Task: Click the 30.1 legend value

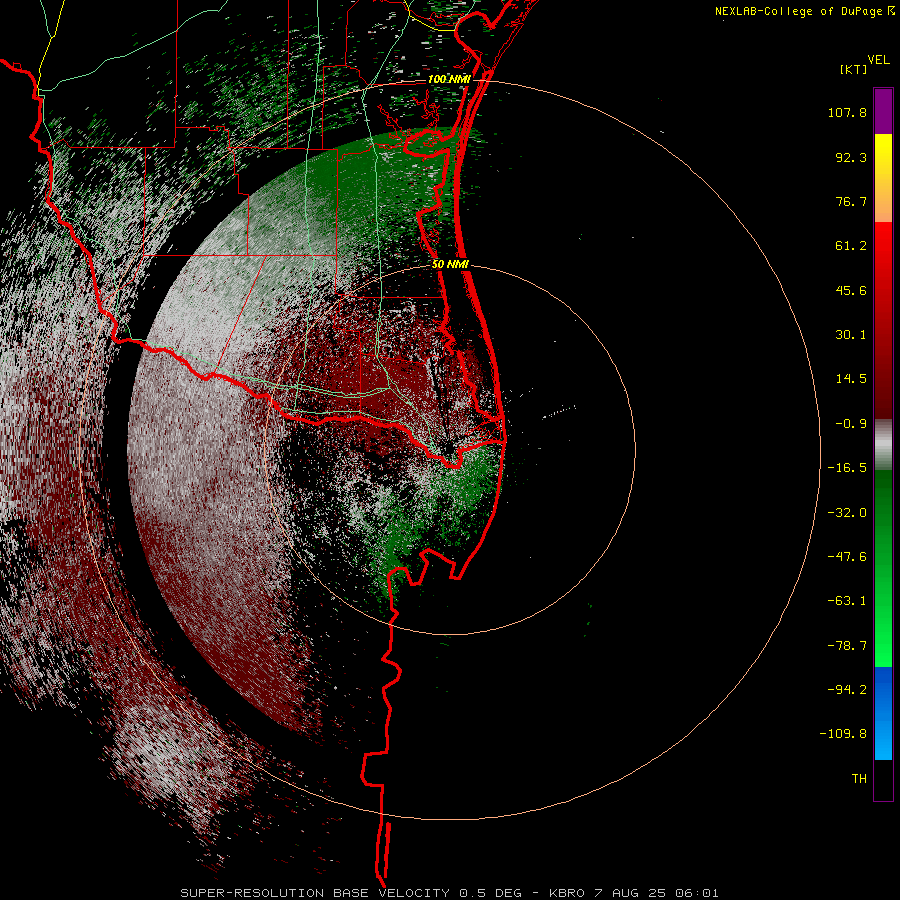Action: pos(851,335)
